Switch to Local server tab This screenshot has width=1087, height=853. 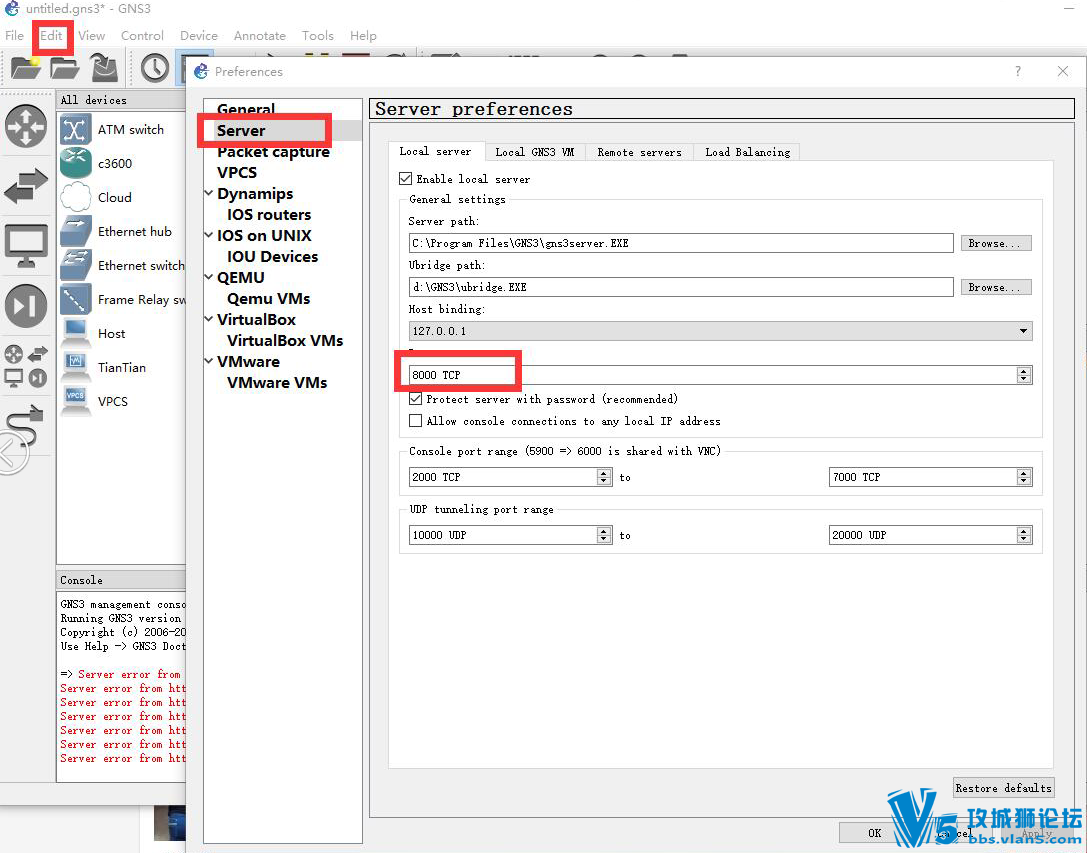point(435,151)
